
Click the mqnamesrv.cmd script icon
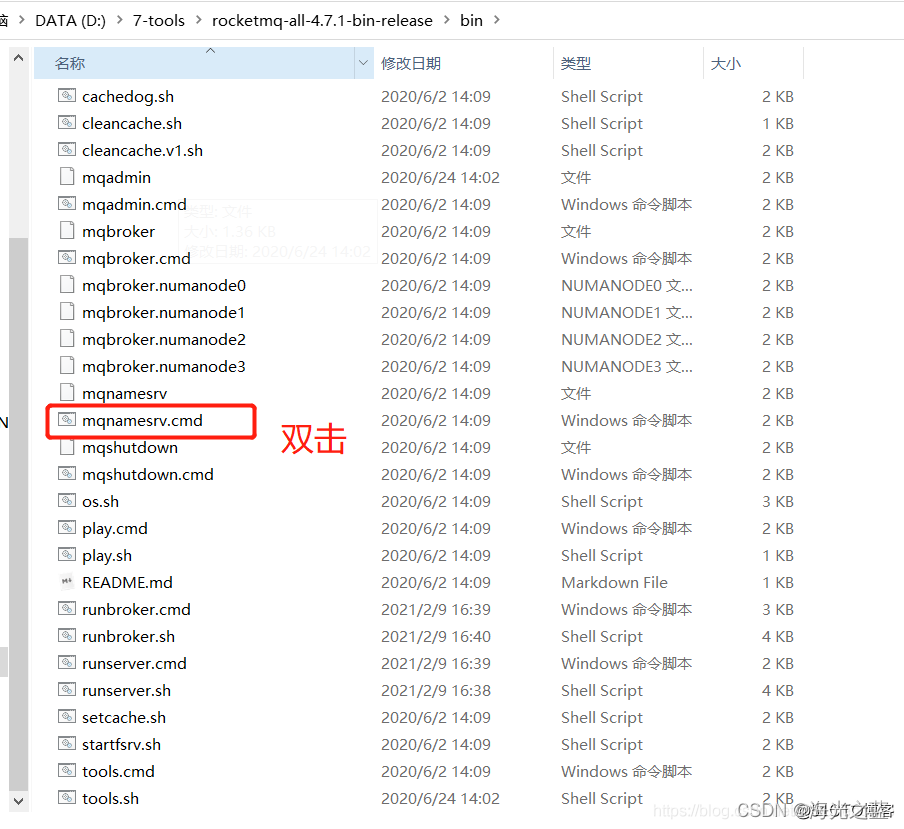(67, 420)
